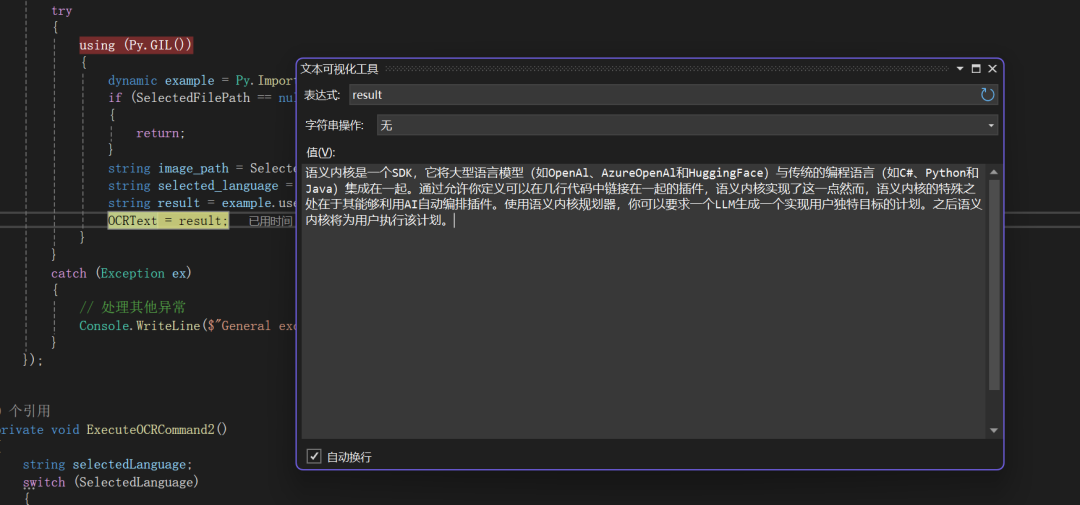The image size is (1080, 505).
Task: Click scrollbar down arrow in value box
Action: [993, 430]
